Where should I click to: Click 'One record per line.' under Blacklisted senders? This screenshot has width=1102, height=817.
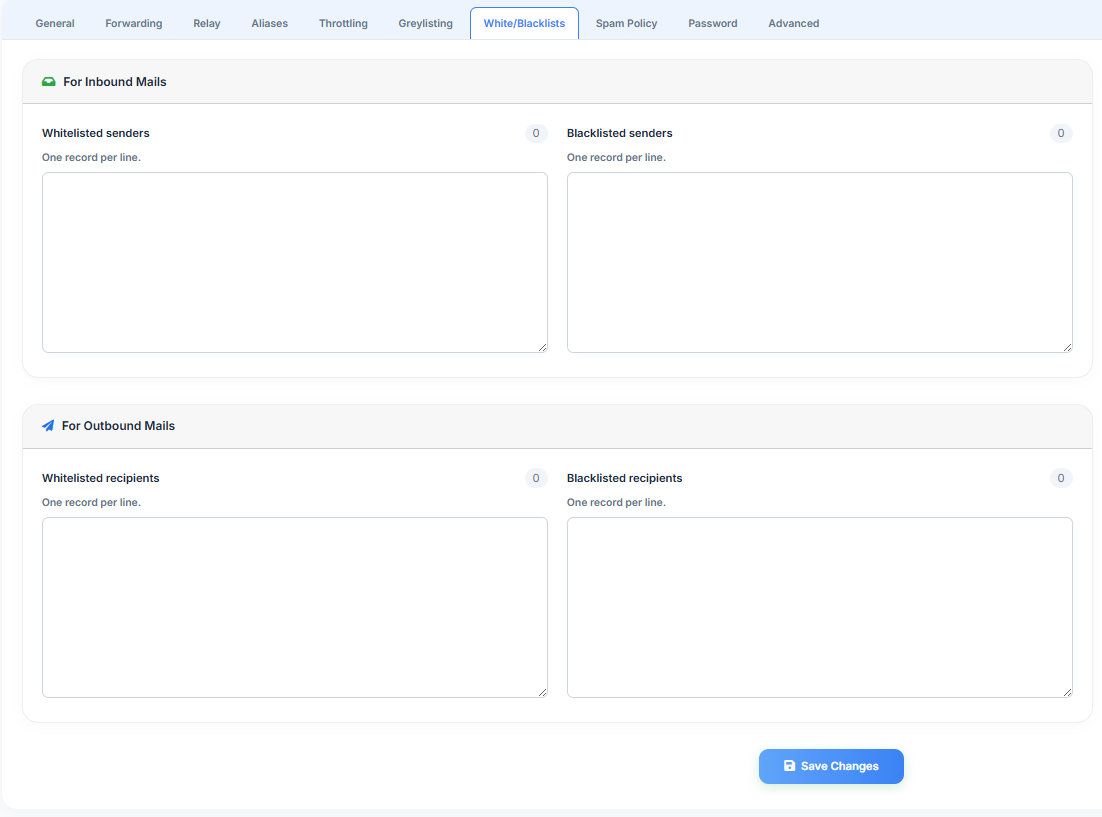(x=616, y=157)
